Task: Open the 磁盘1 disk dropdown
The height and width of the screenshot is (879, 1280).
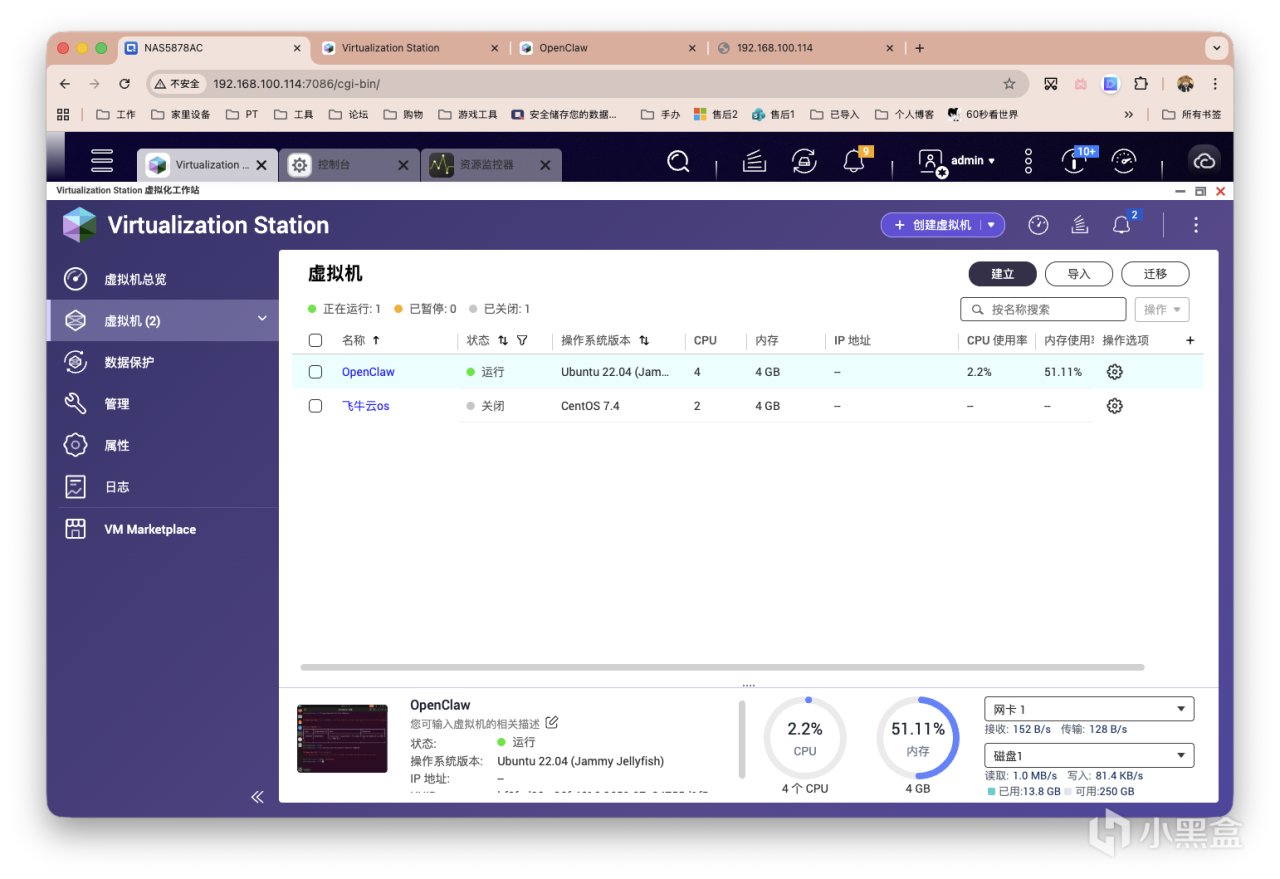Action: coord(1089,755)
